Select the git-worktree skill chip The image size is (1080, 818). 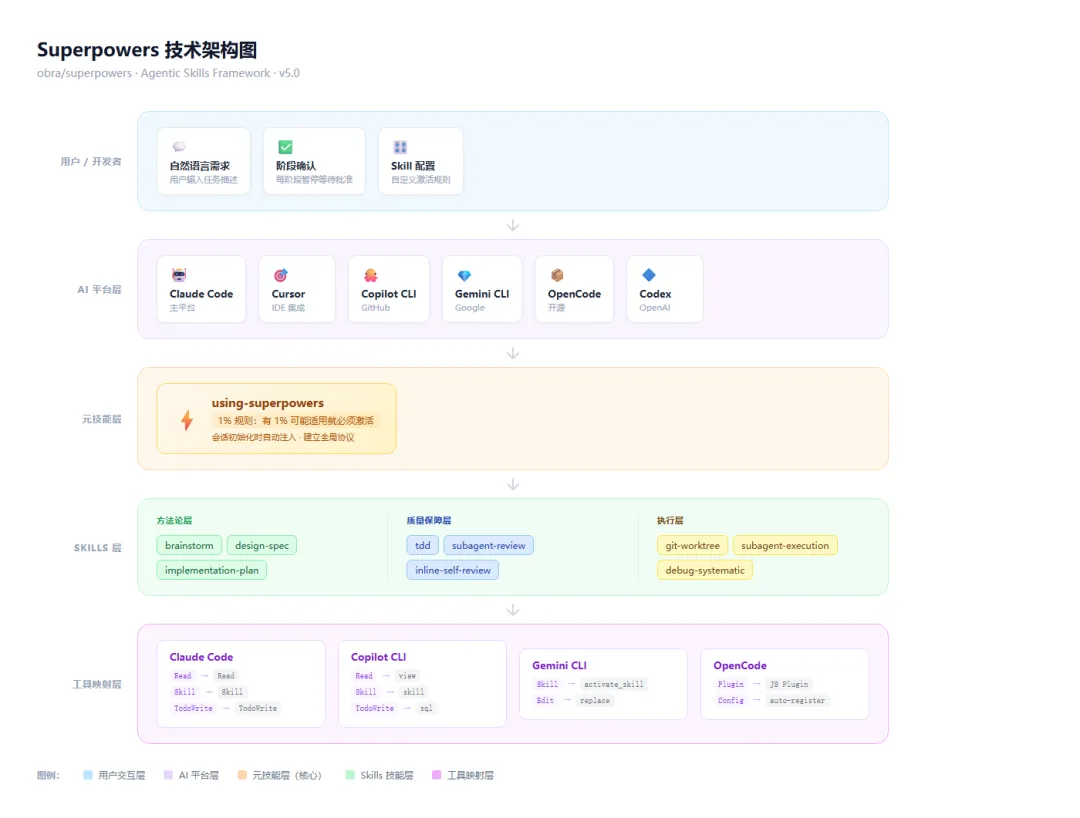click(692, 545)
